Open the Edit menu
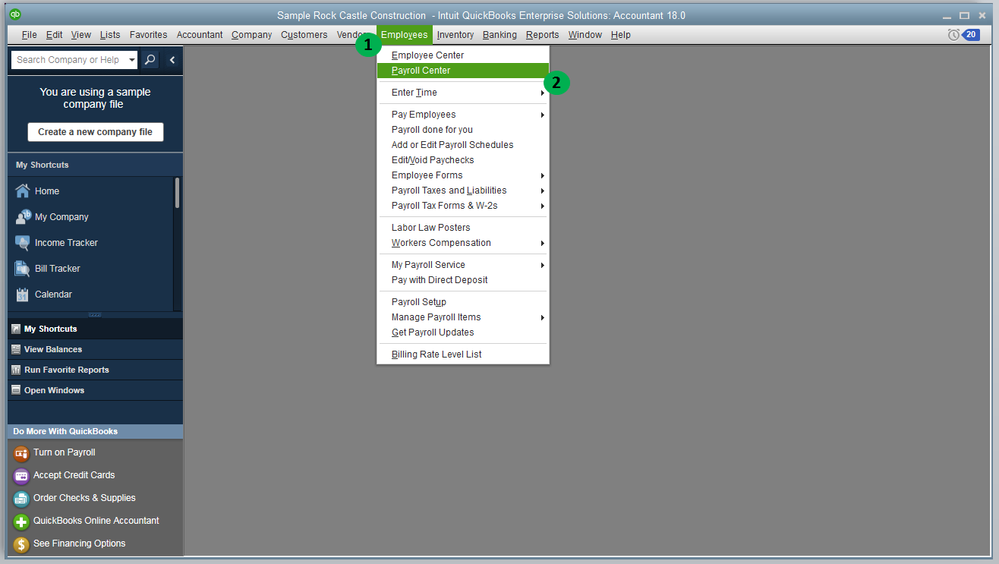The height and width of the screenshot is (564, 999). click(54, 35)
